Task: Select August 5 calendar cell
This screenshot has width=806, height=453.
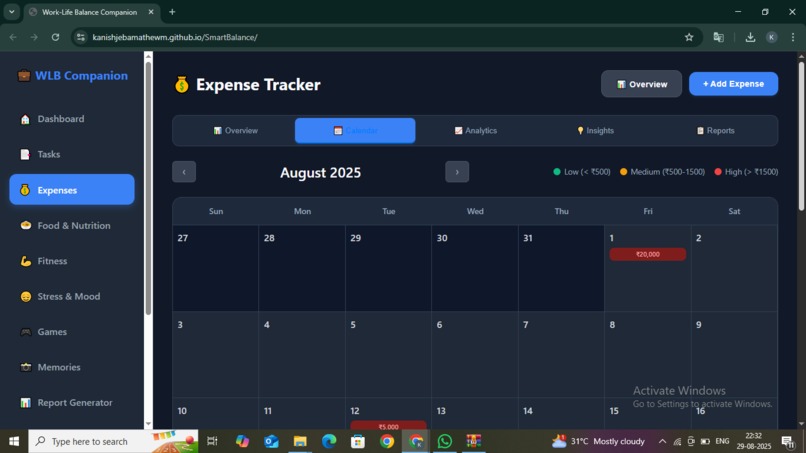Action: [x=389, y=354]
